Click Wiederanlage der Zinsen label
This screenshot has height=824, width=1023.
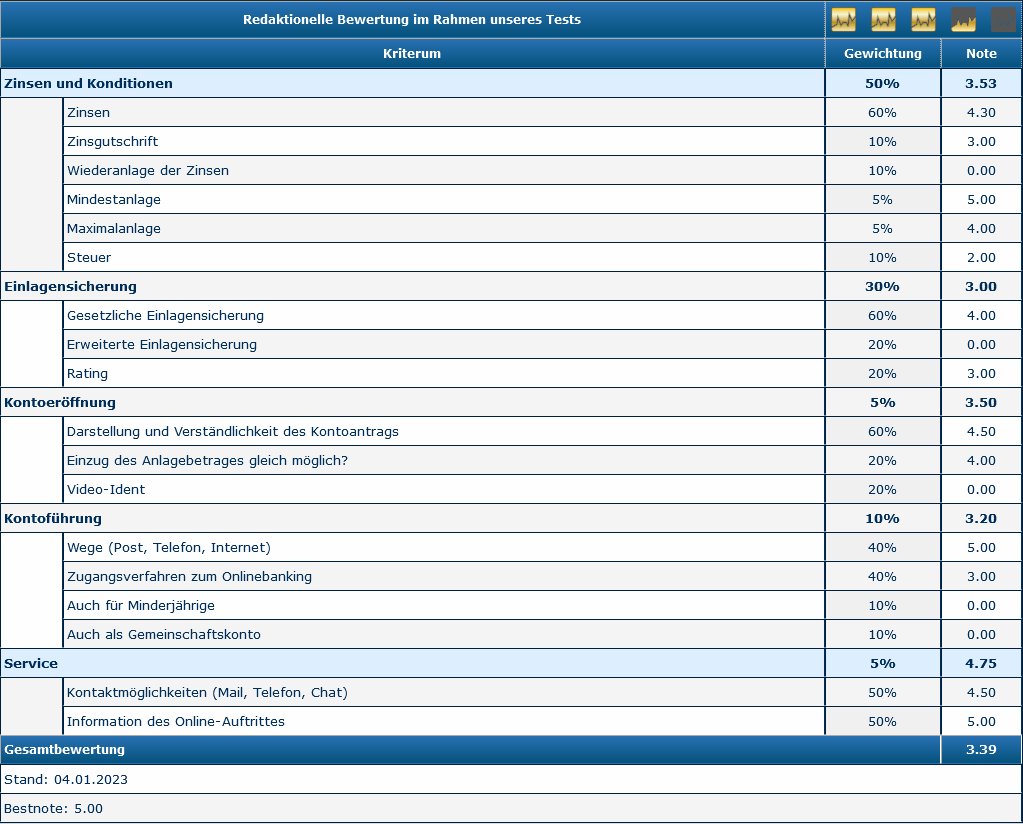(147, 170)
